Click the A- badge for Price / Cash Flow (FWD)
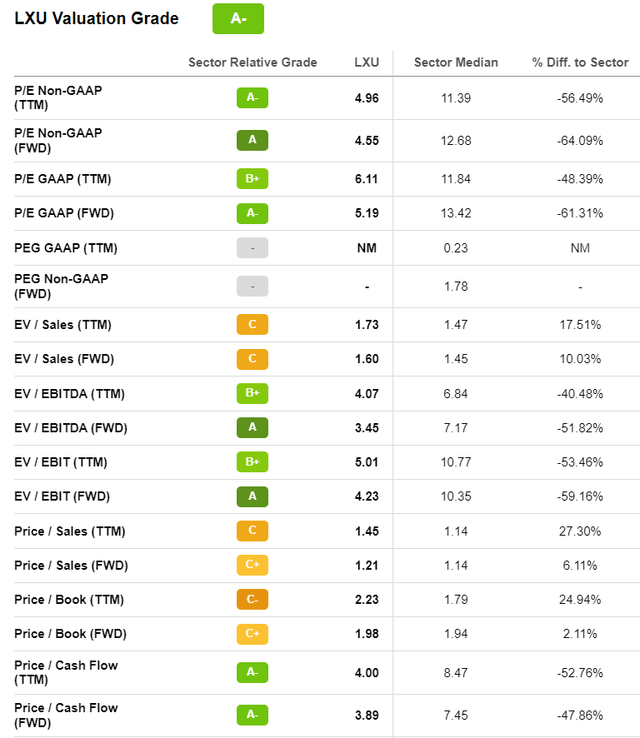This screenshot has height=738, width=640. point(252,715)
